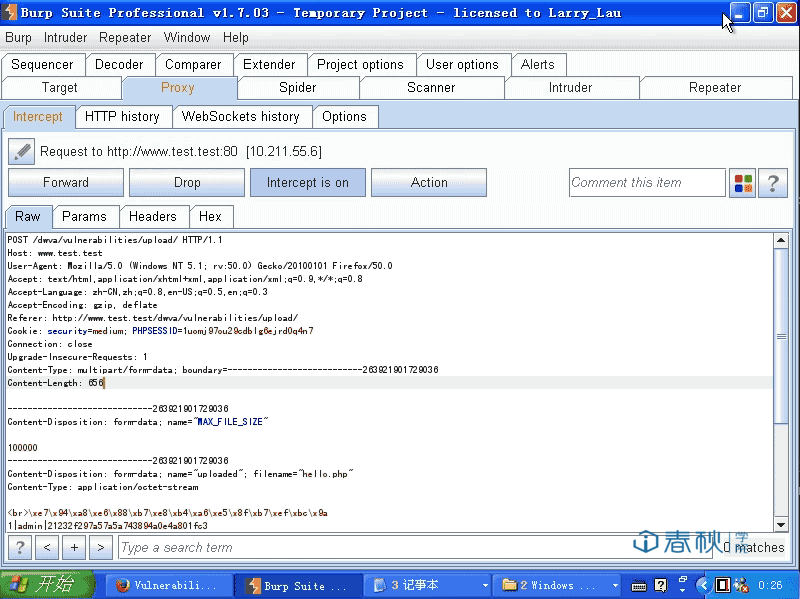Click the search help question mark button

click(x=19, y=547)
